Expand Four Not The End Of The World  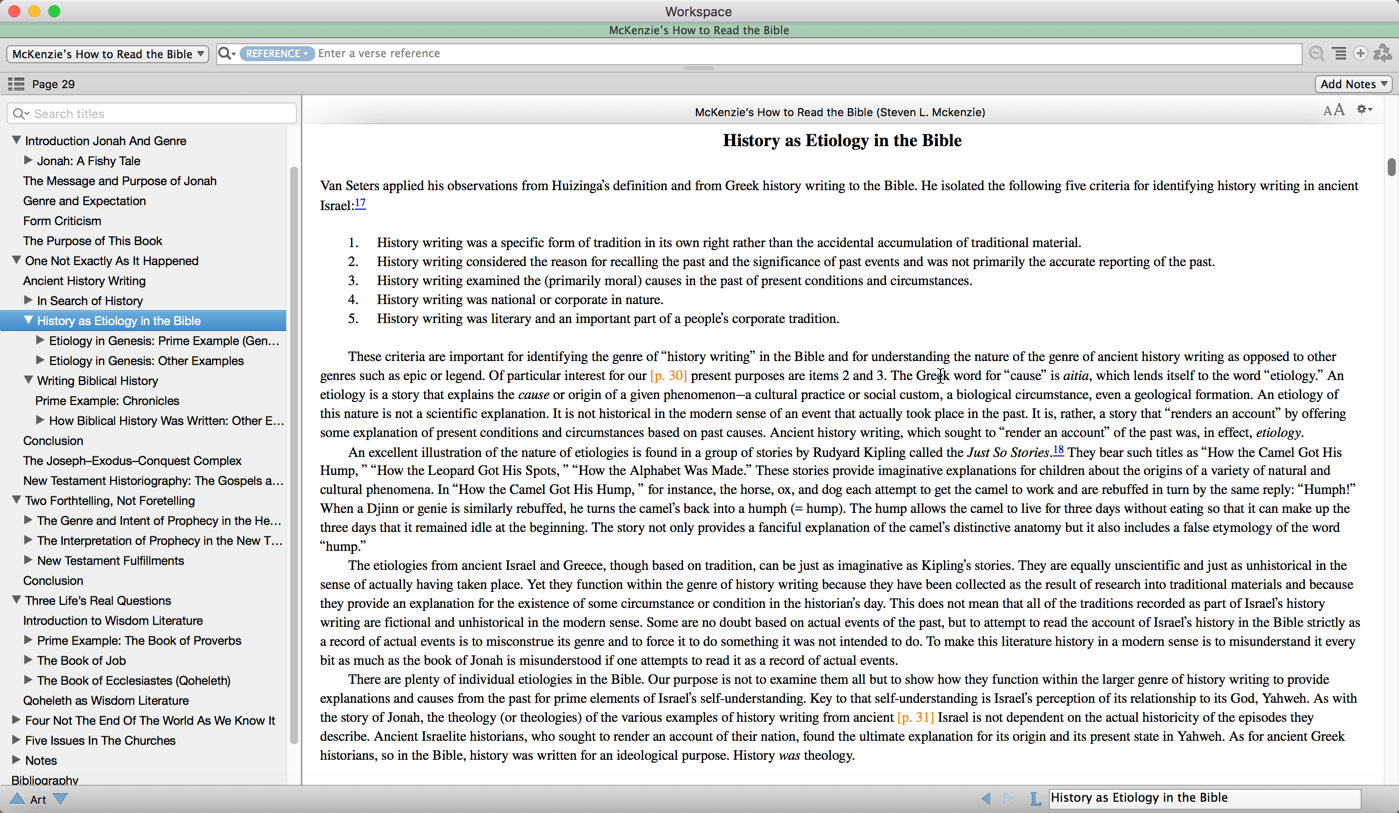tap(16, 720)
